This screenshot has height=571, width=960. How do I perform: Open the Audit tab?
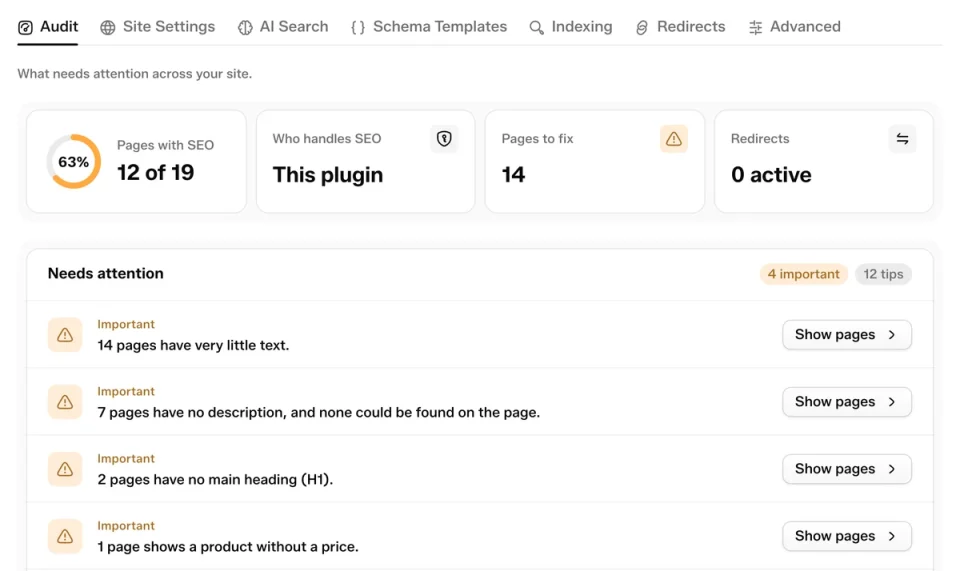pos(48,27)
